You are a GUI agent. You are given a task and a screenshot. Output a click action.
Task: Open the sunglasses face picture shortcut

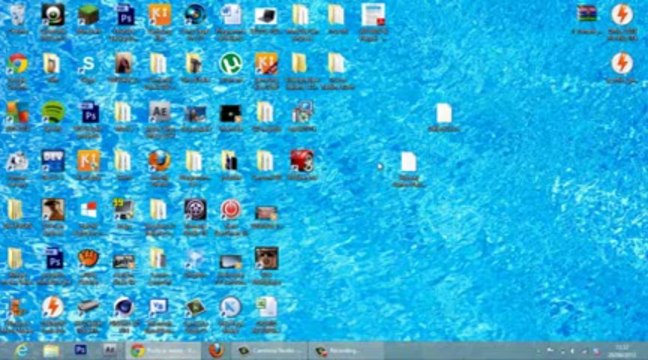pyautogui.click(x=267, y=259)
